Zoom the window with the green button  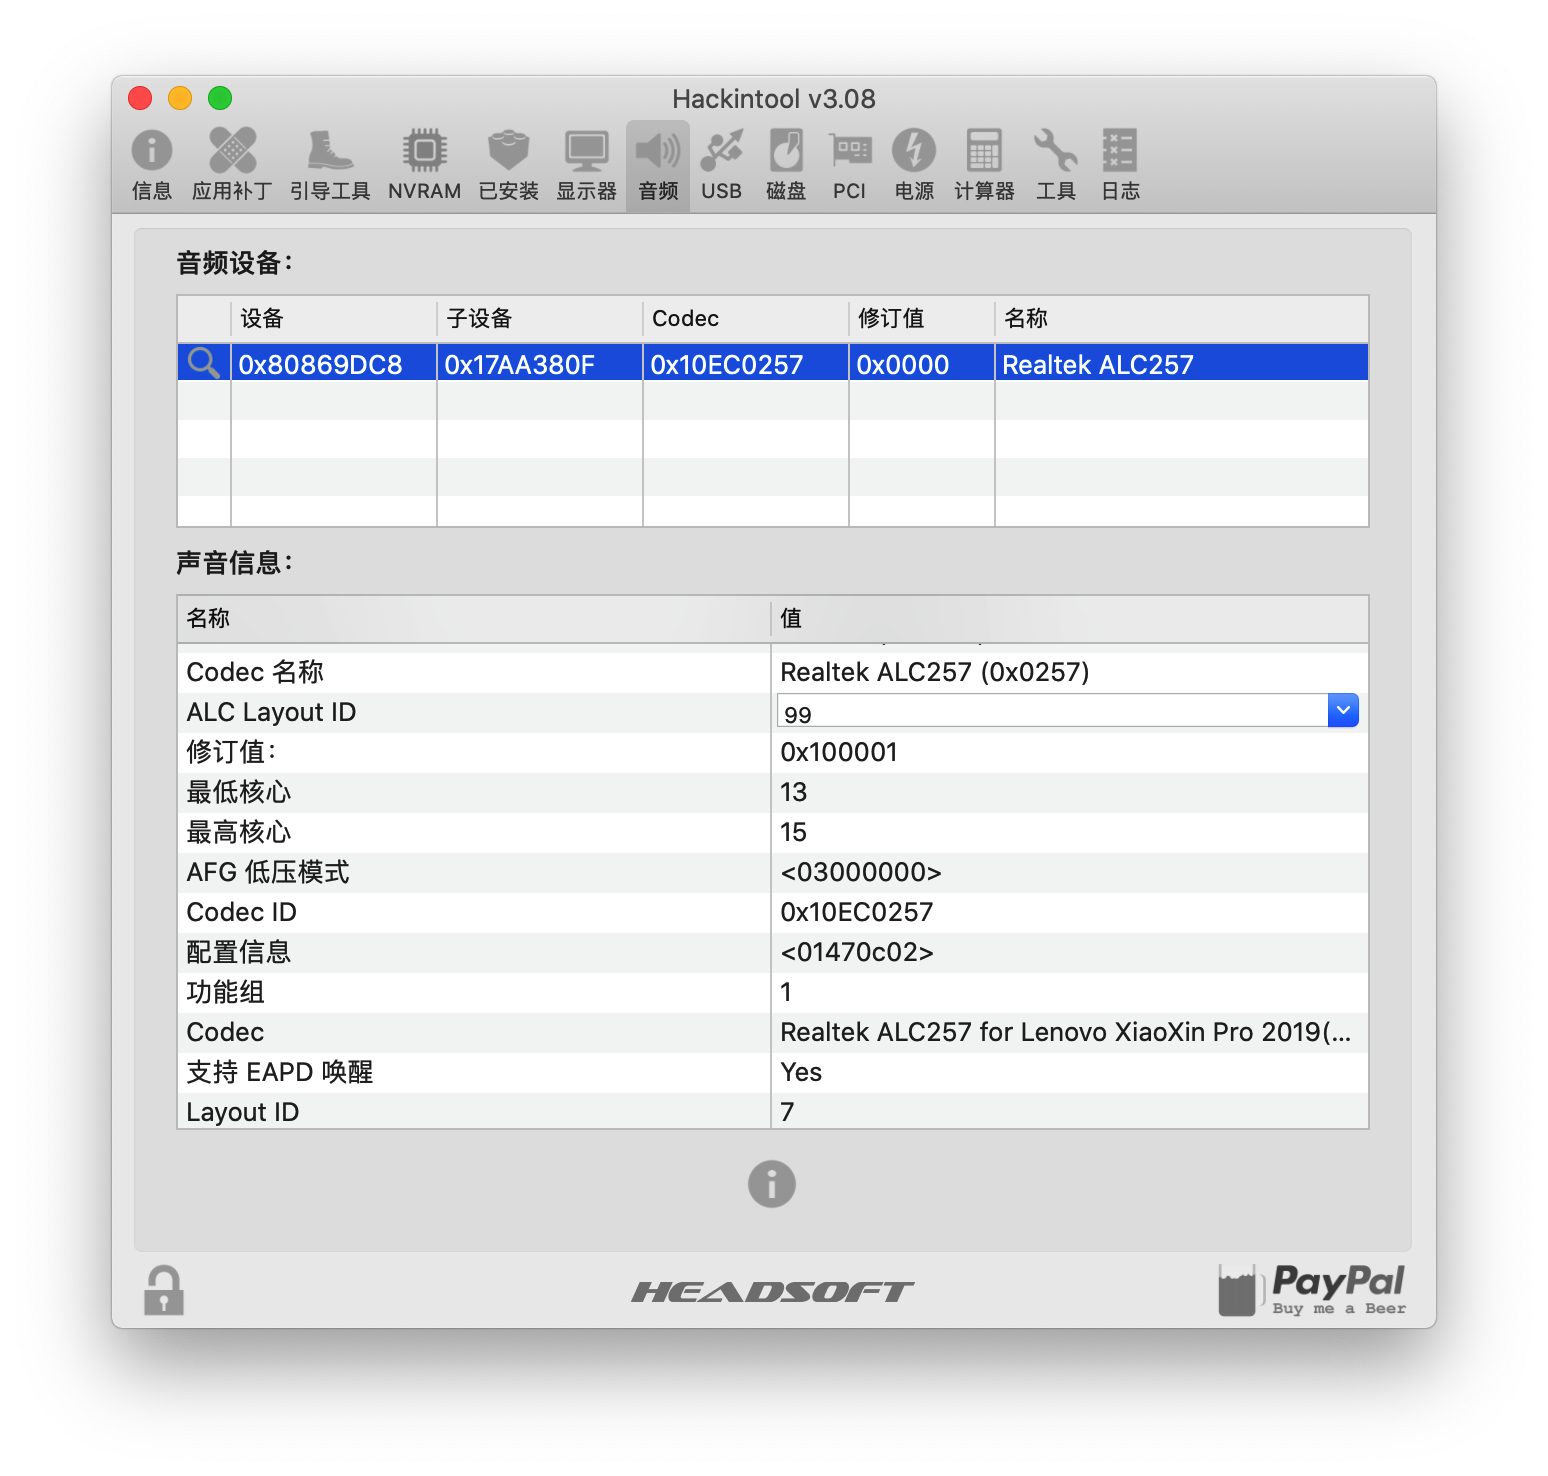220,98
